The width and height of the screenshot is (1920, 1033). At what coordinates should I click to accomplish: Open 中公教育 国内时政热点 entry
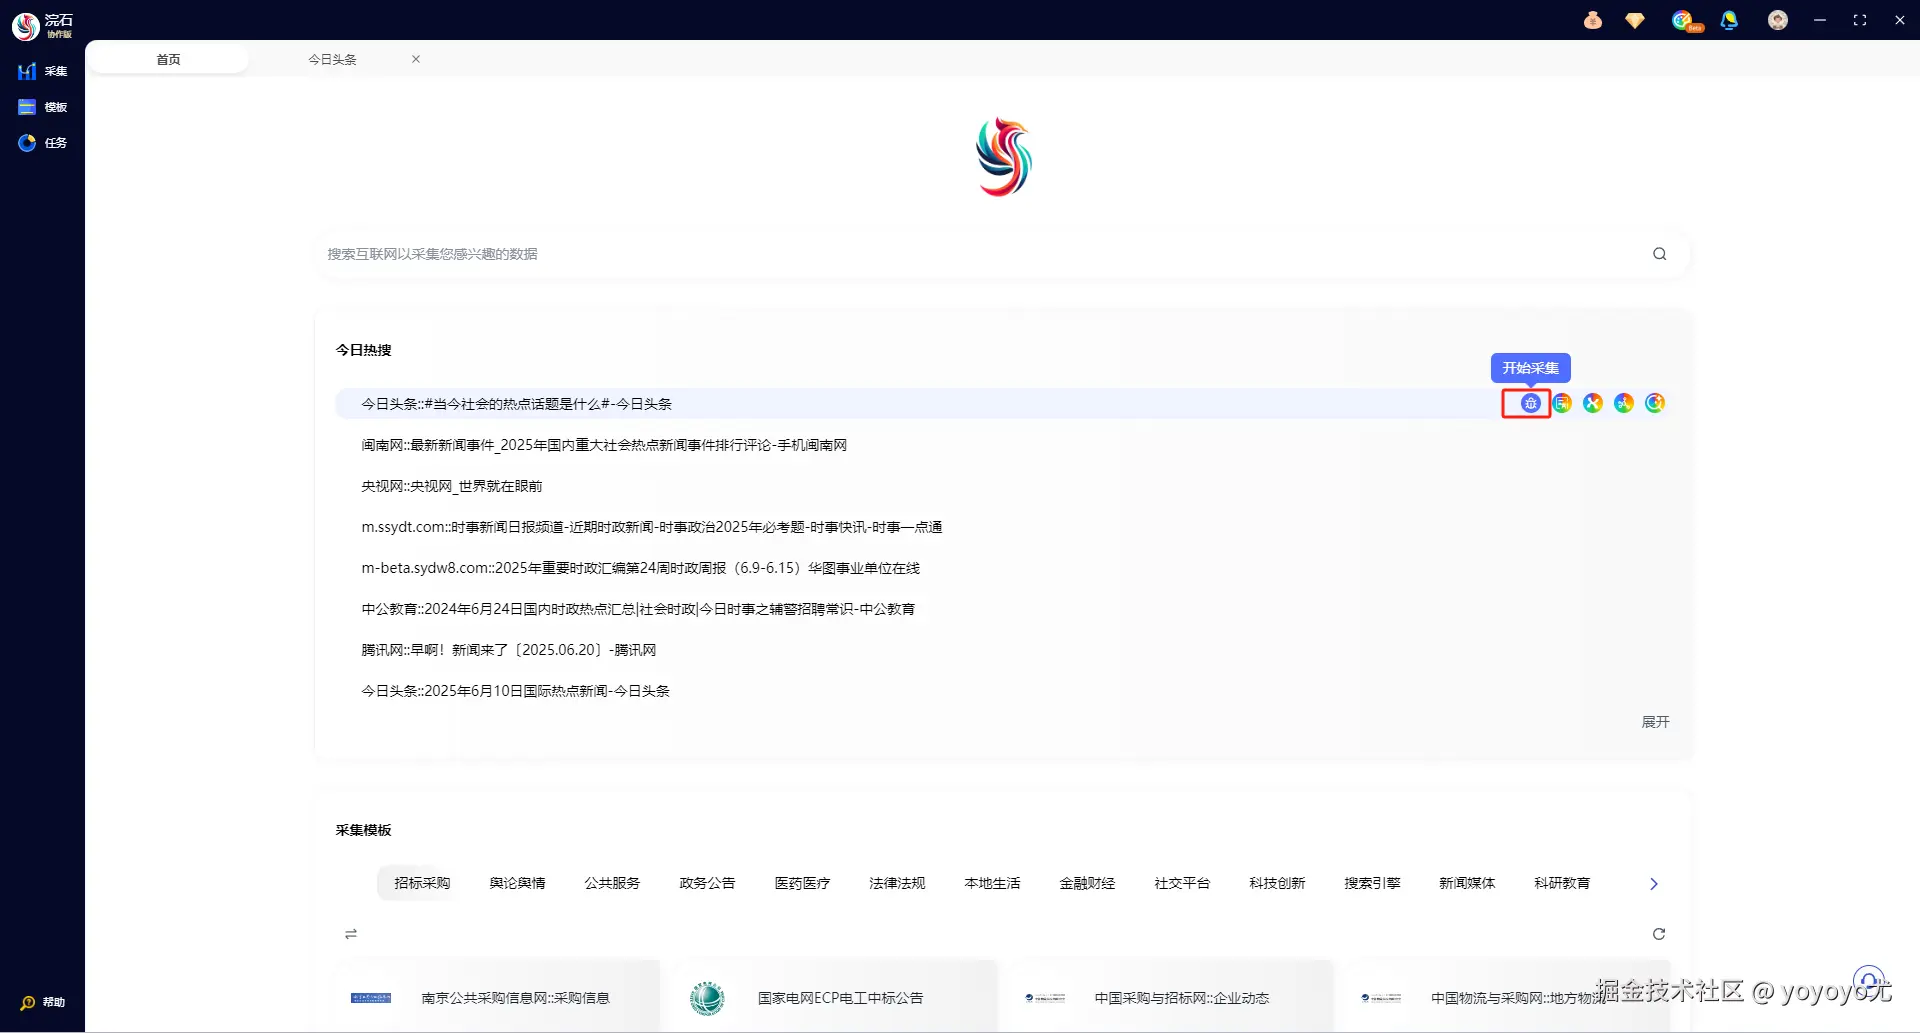point(638,609)
